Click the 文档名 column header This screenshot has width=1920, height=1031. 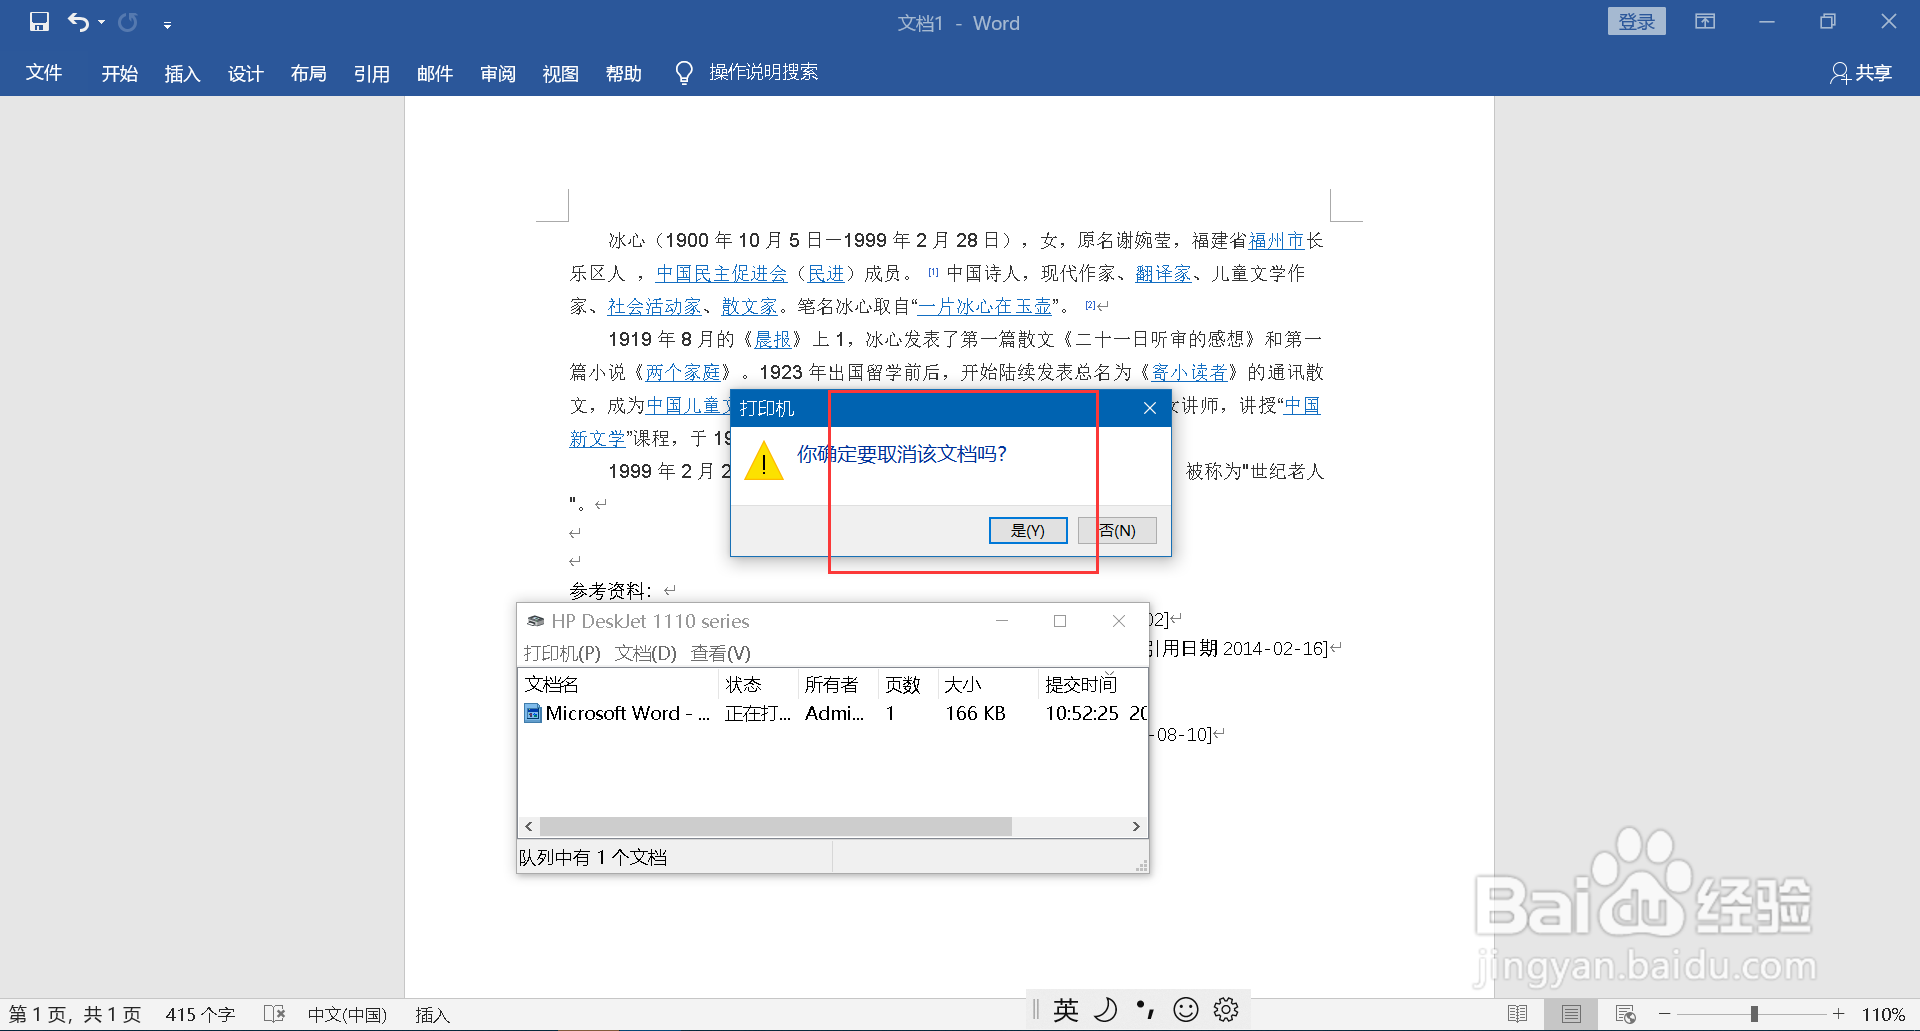(x=619, y=684)
